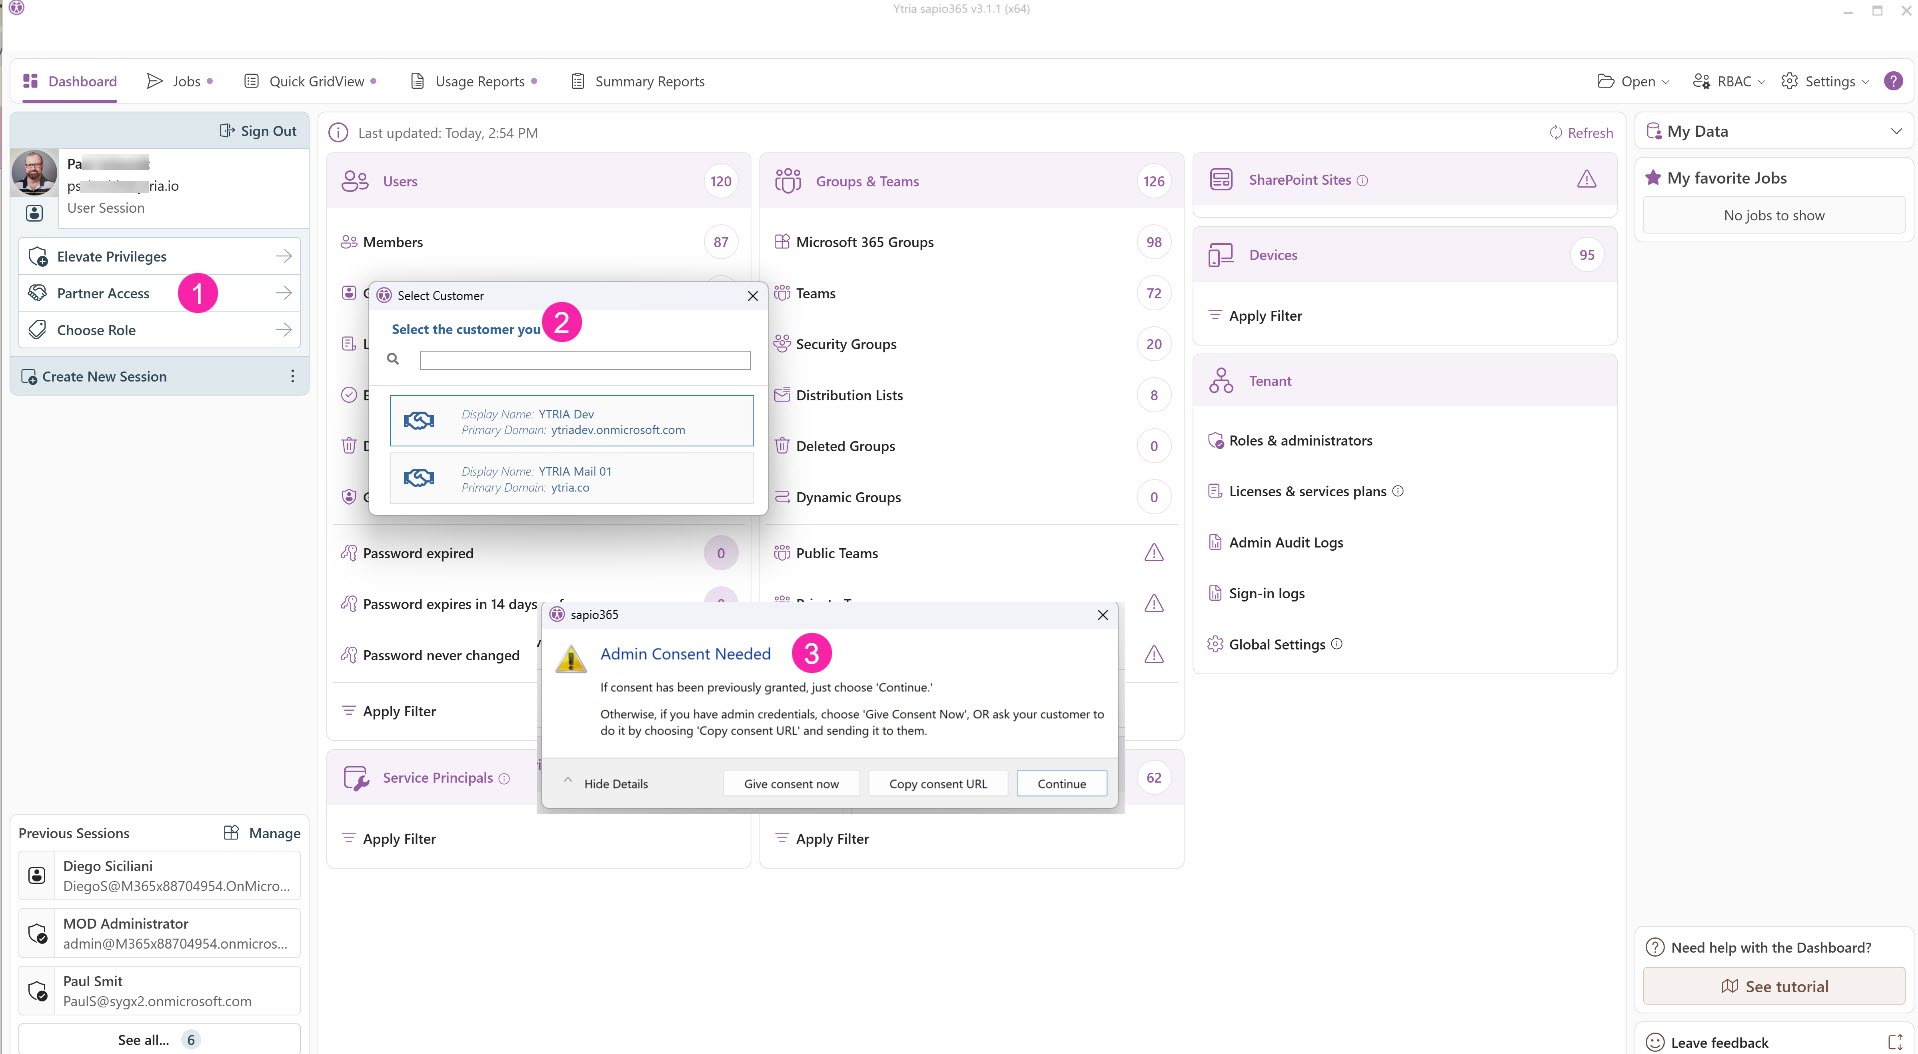Open the RBAC dropdown menu

[x=1728, y=82]
